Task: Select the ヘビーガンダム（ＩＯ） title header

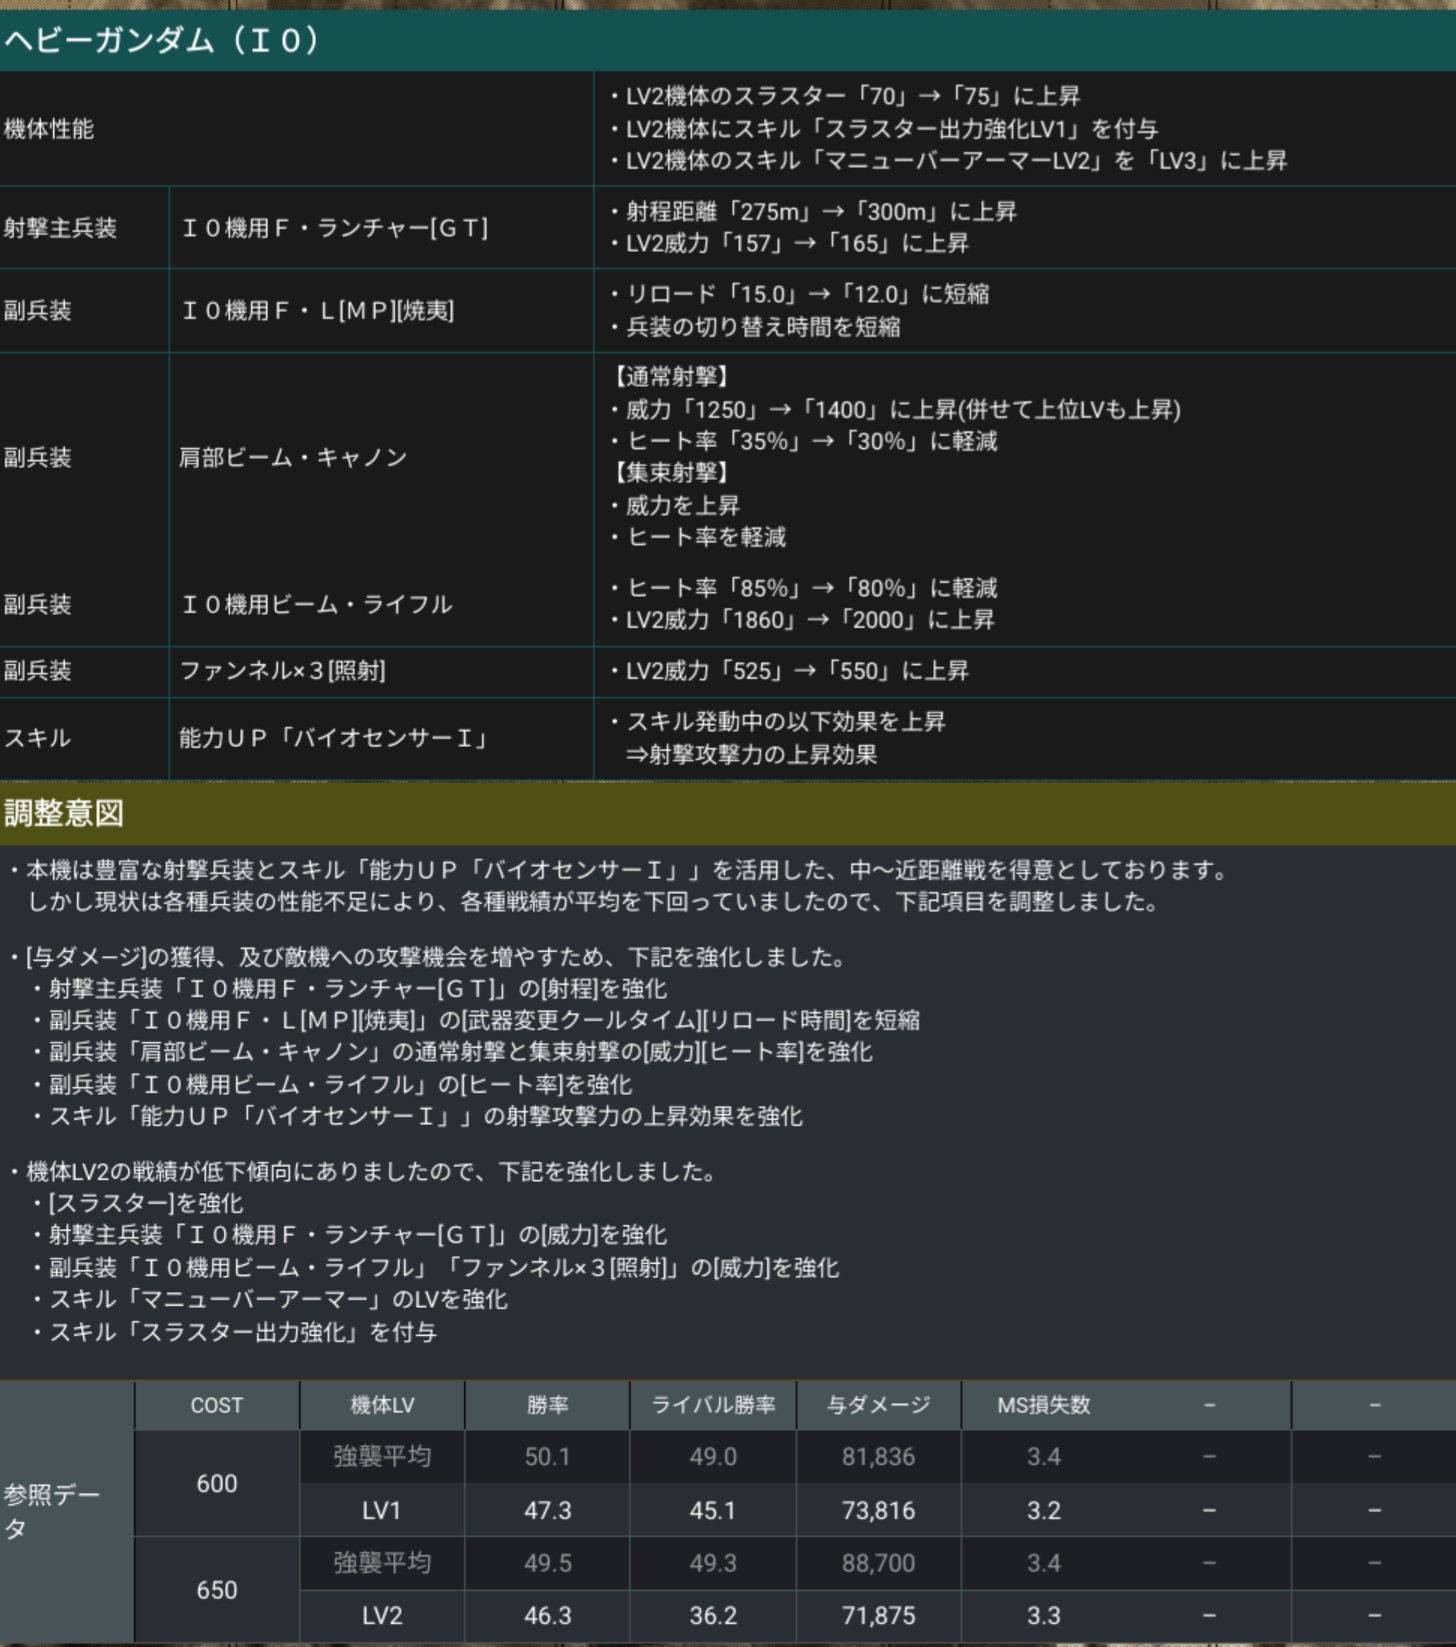Action: [x=728, y=41]
